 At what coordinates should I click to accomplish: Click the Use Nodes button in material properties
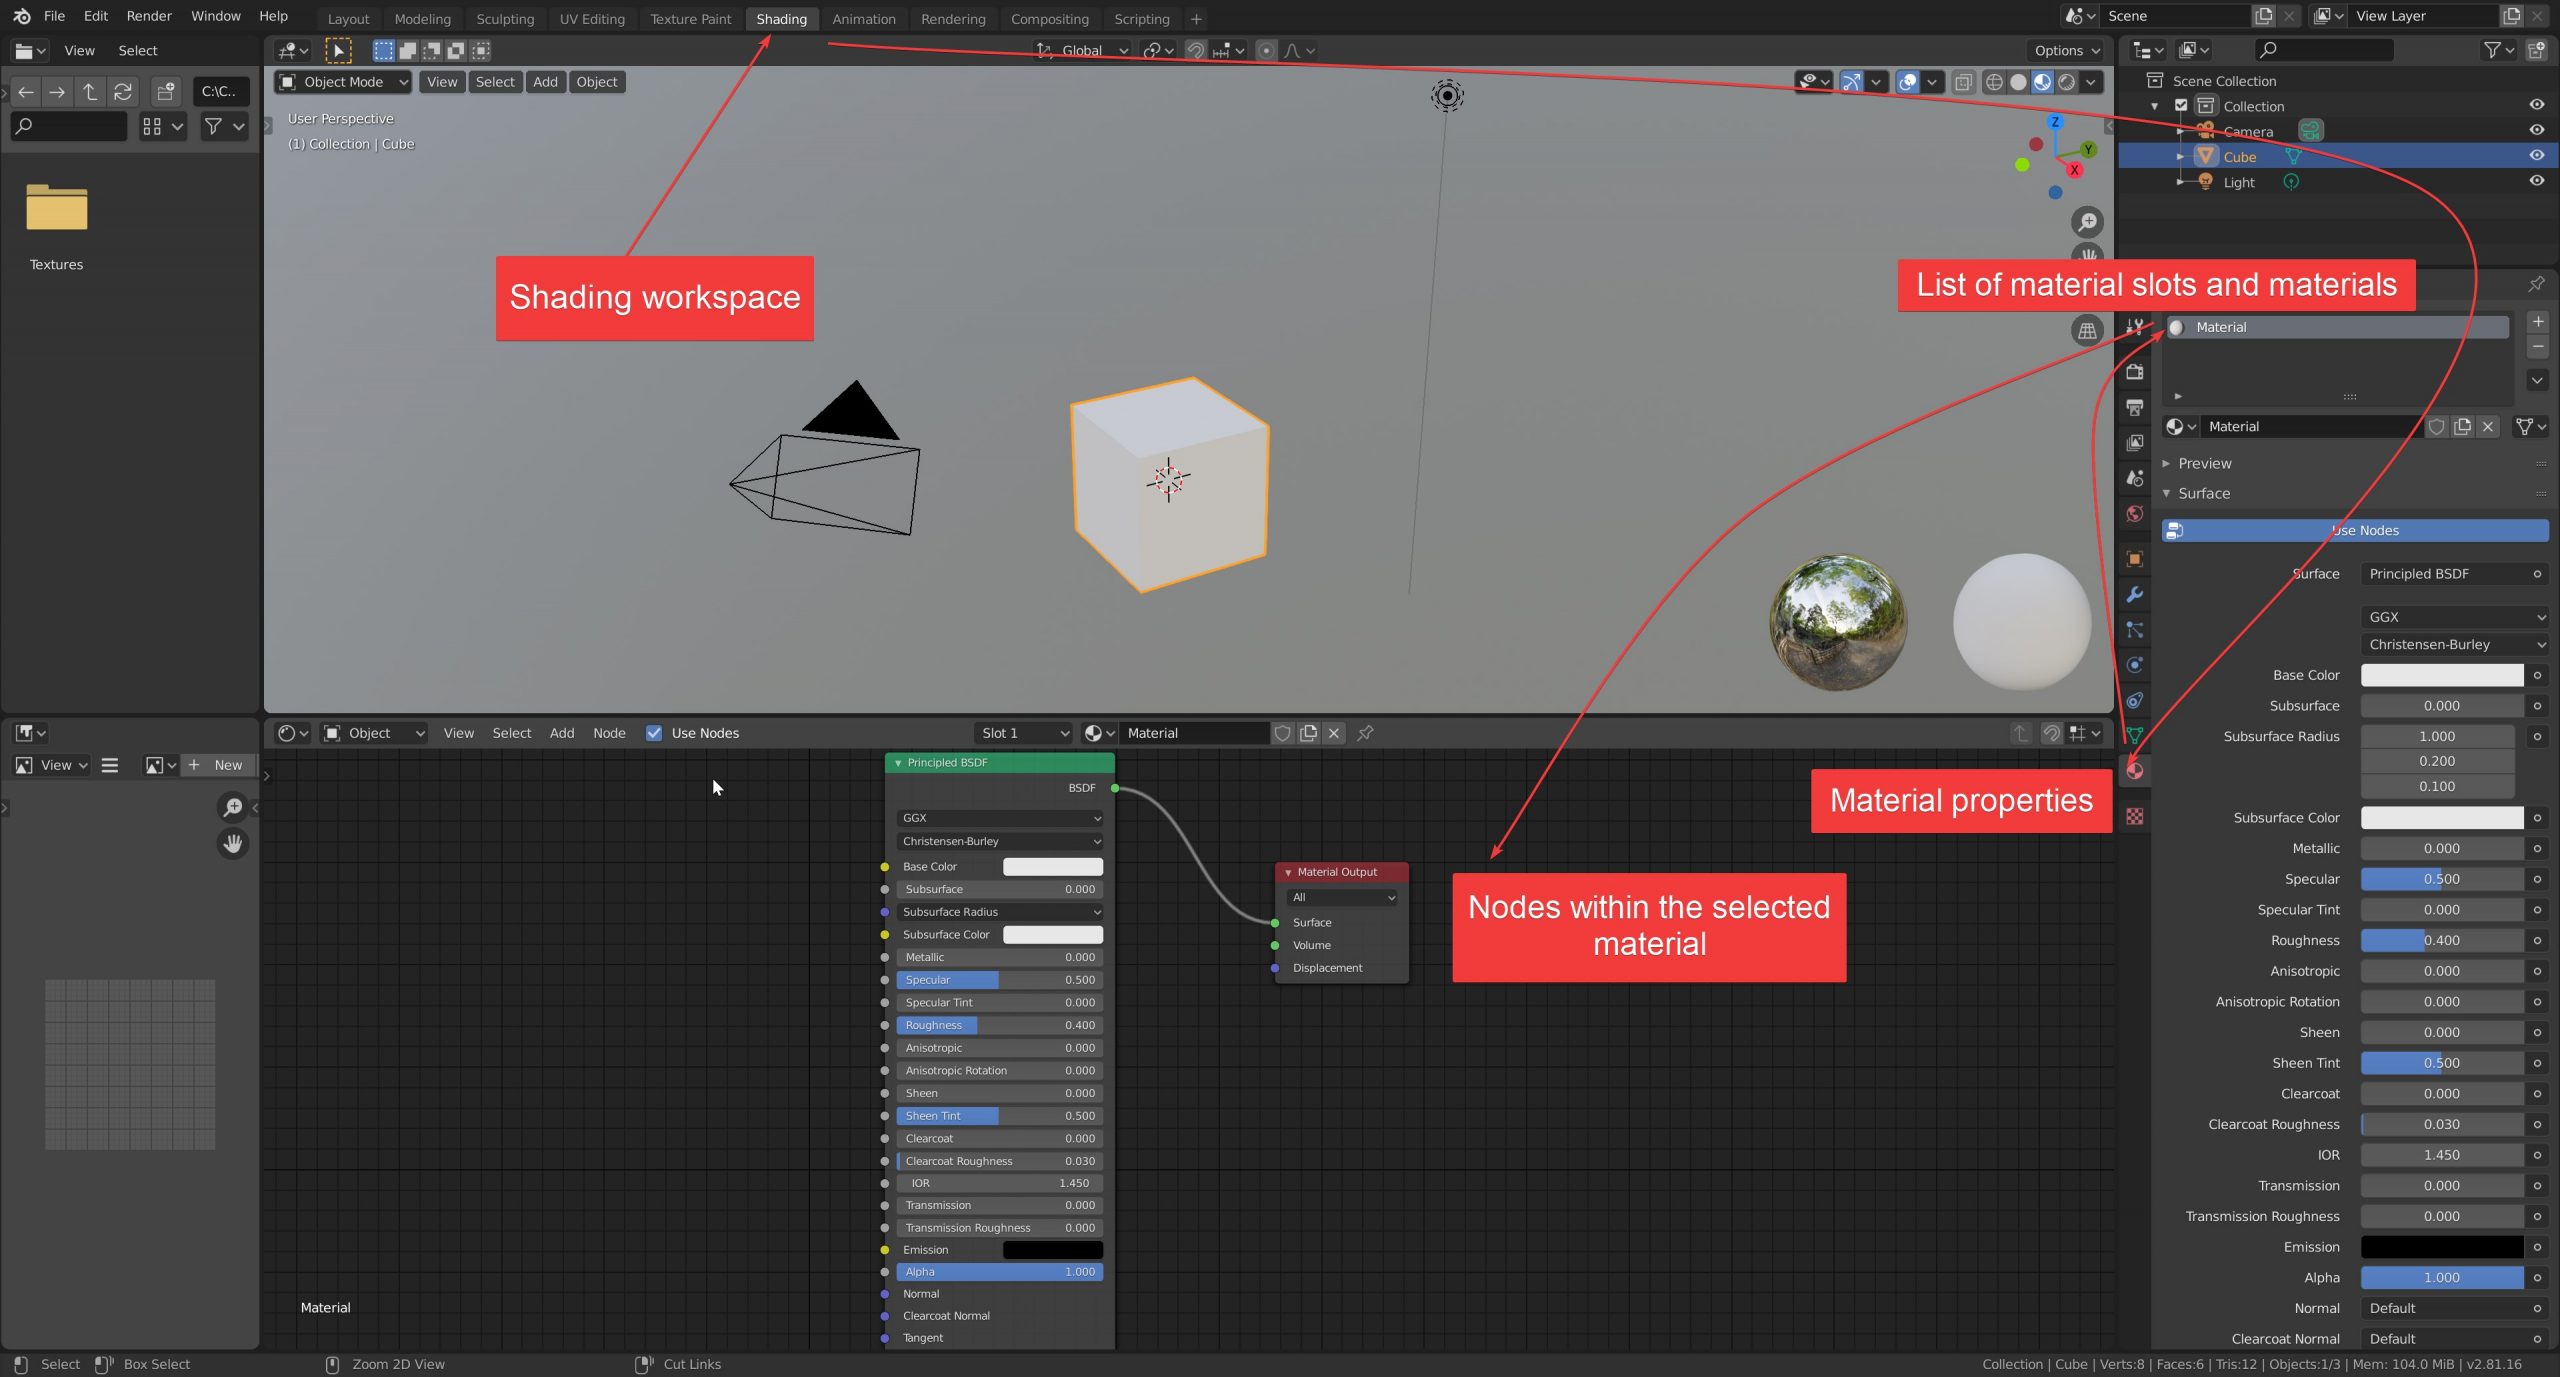(x=2355, y=530)
